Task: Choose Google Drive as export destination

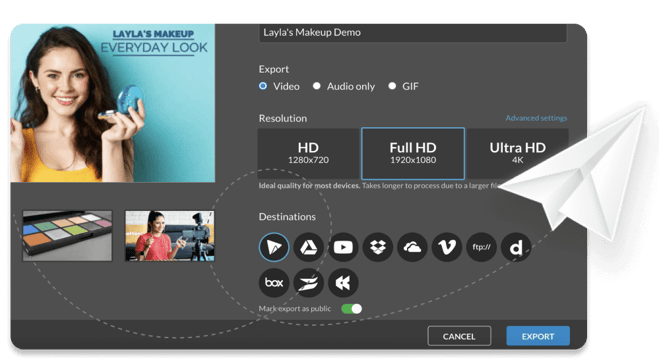Action: click(x=308, y=247)
